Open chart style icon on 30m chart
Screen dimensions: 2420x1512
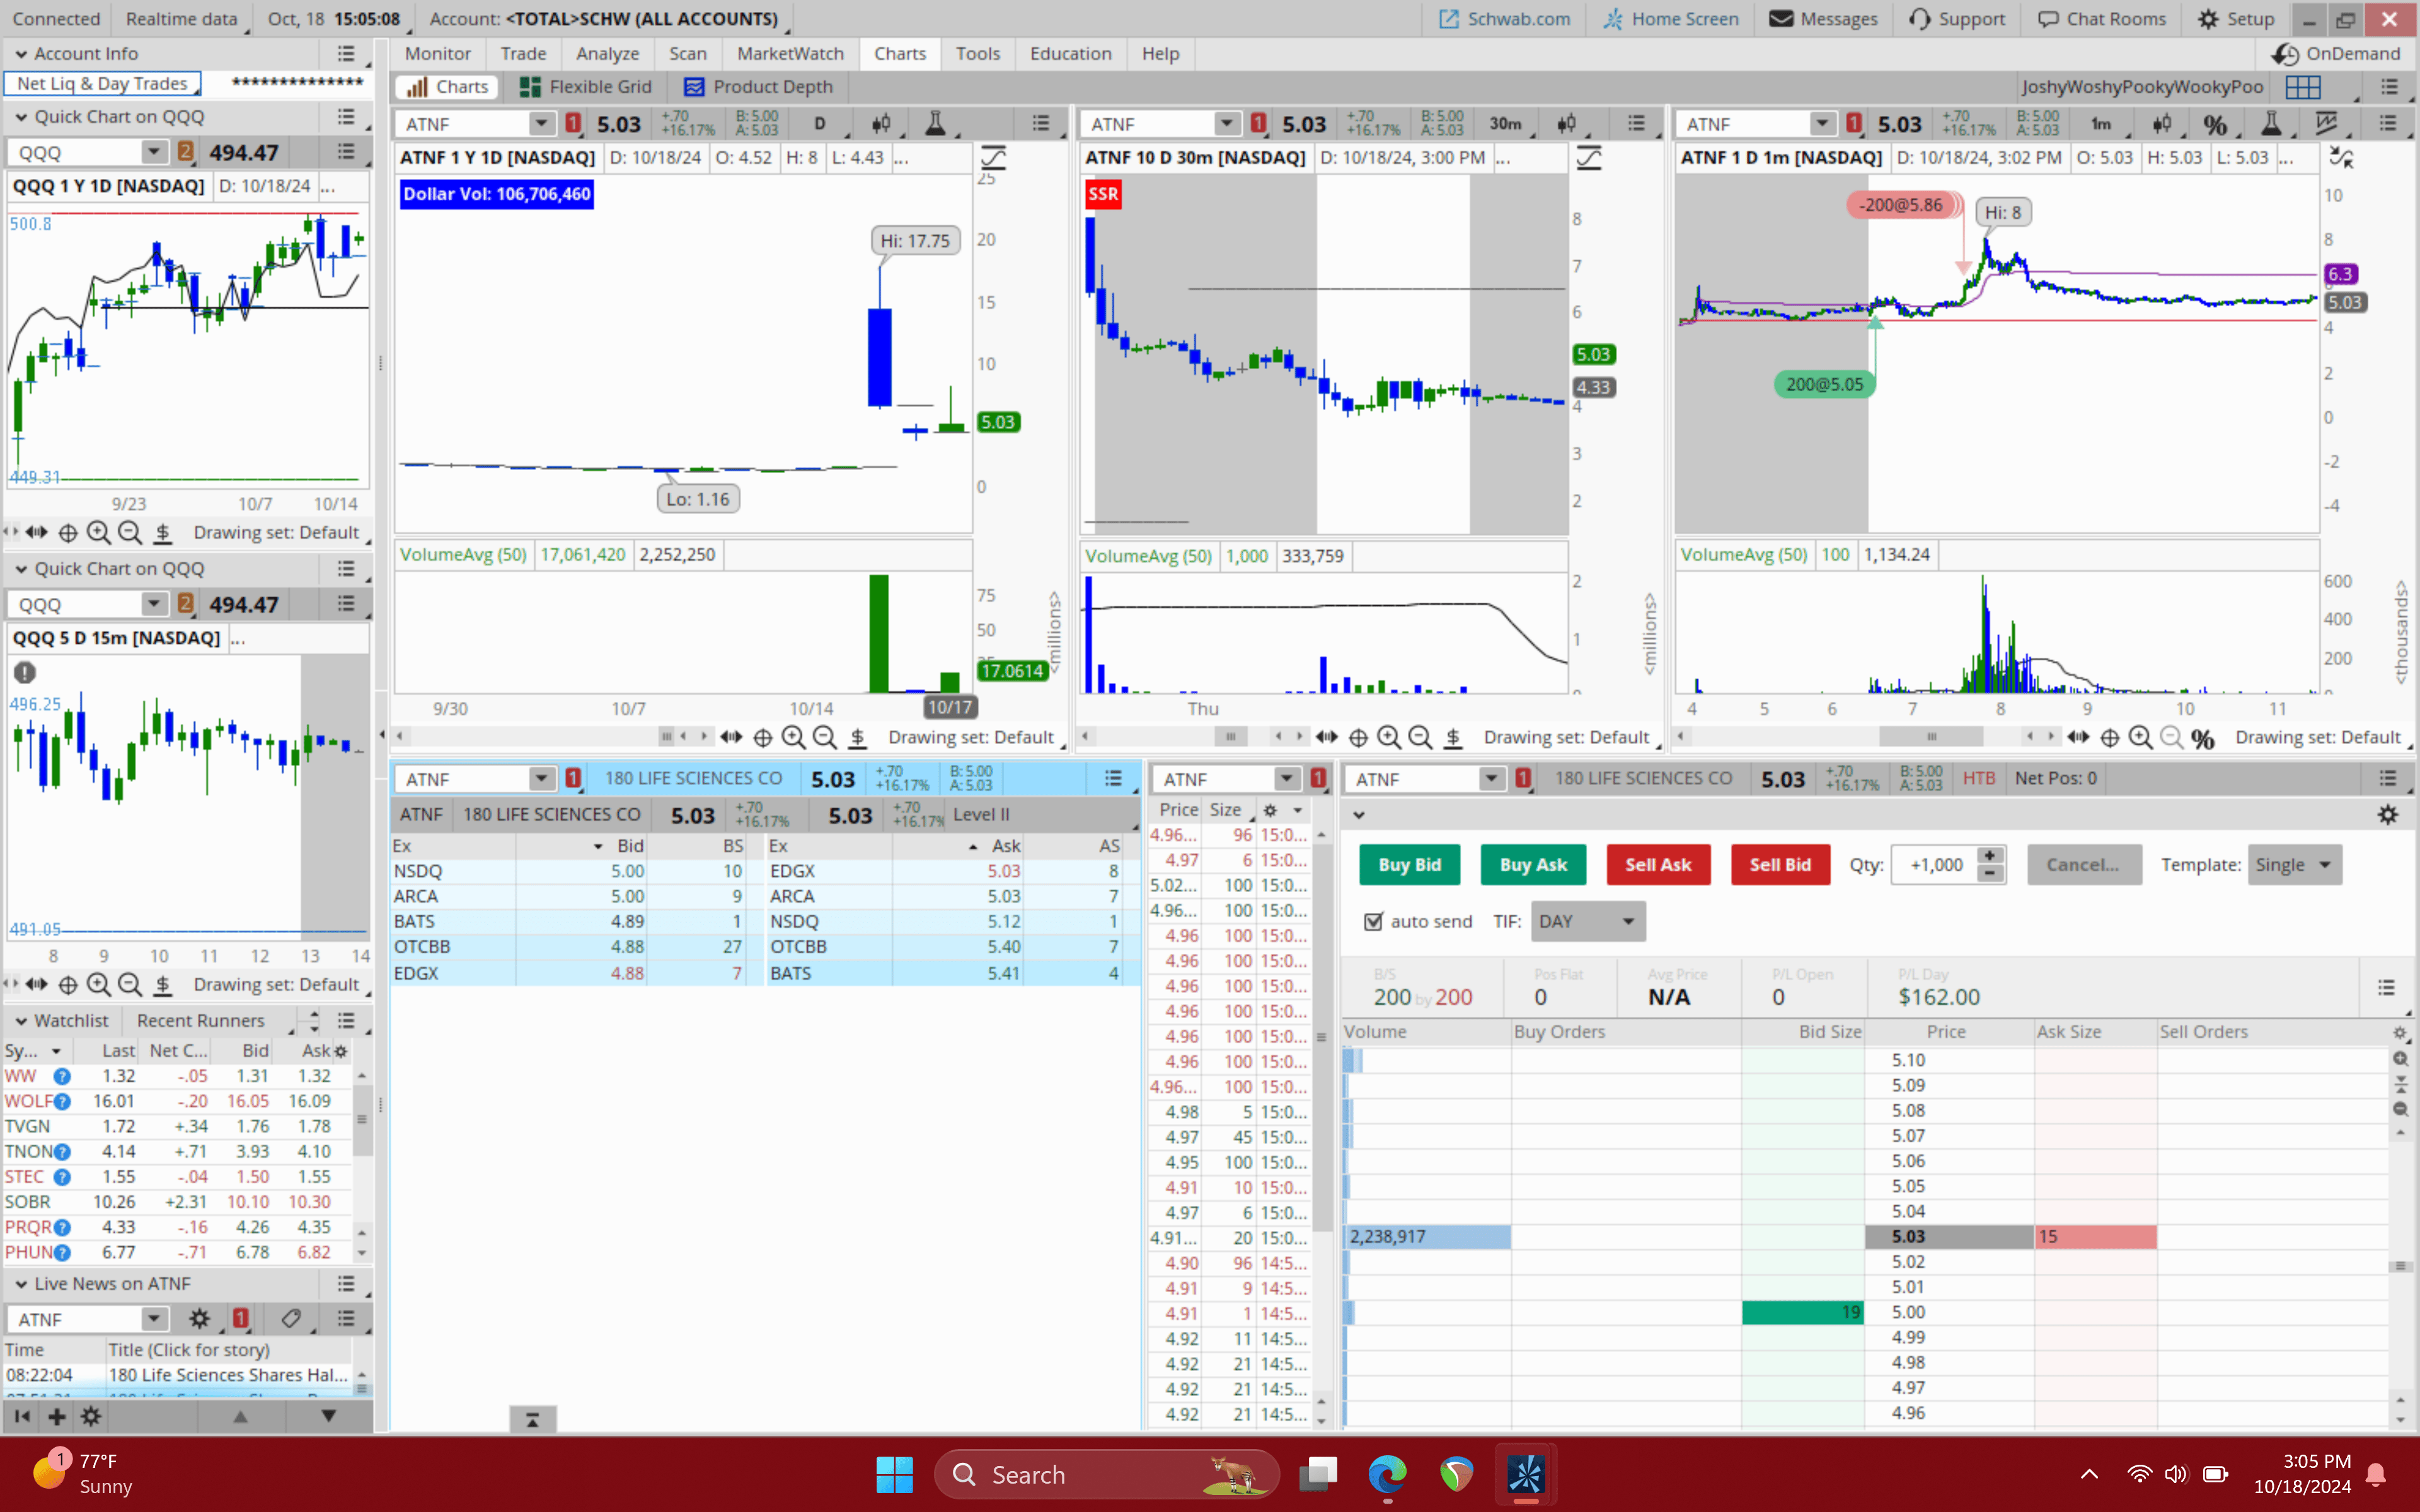[x=1566, y=124]
